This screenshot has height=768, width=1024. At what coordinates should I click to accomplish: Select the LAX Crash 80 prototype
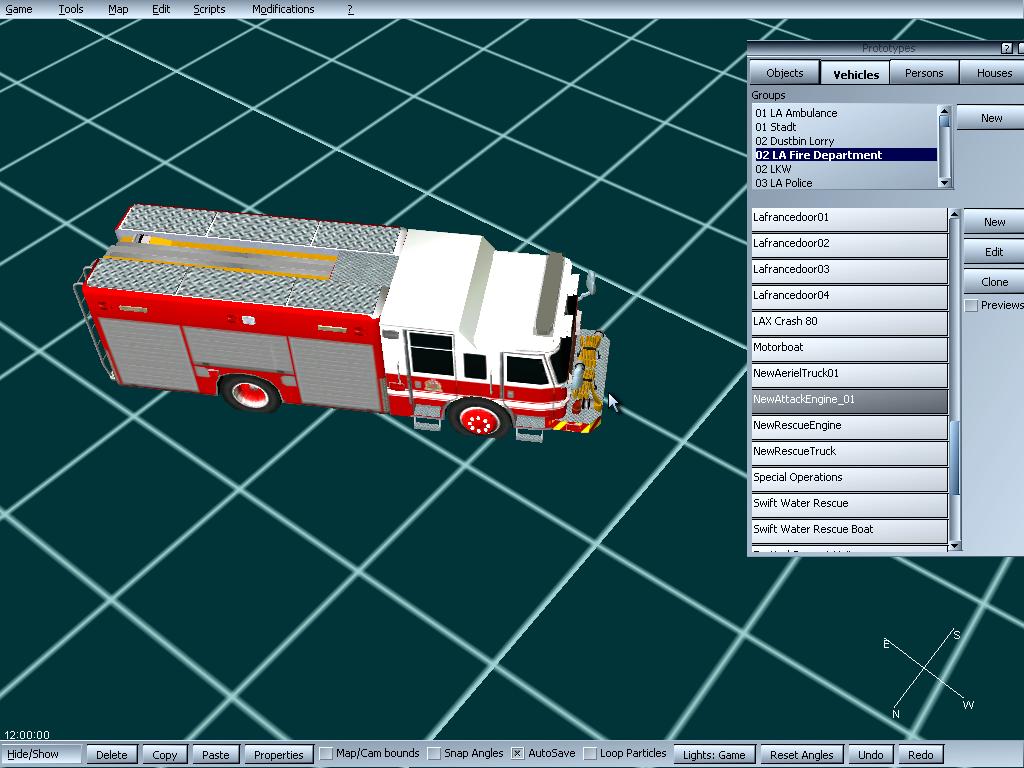tap(849, 323)
